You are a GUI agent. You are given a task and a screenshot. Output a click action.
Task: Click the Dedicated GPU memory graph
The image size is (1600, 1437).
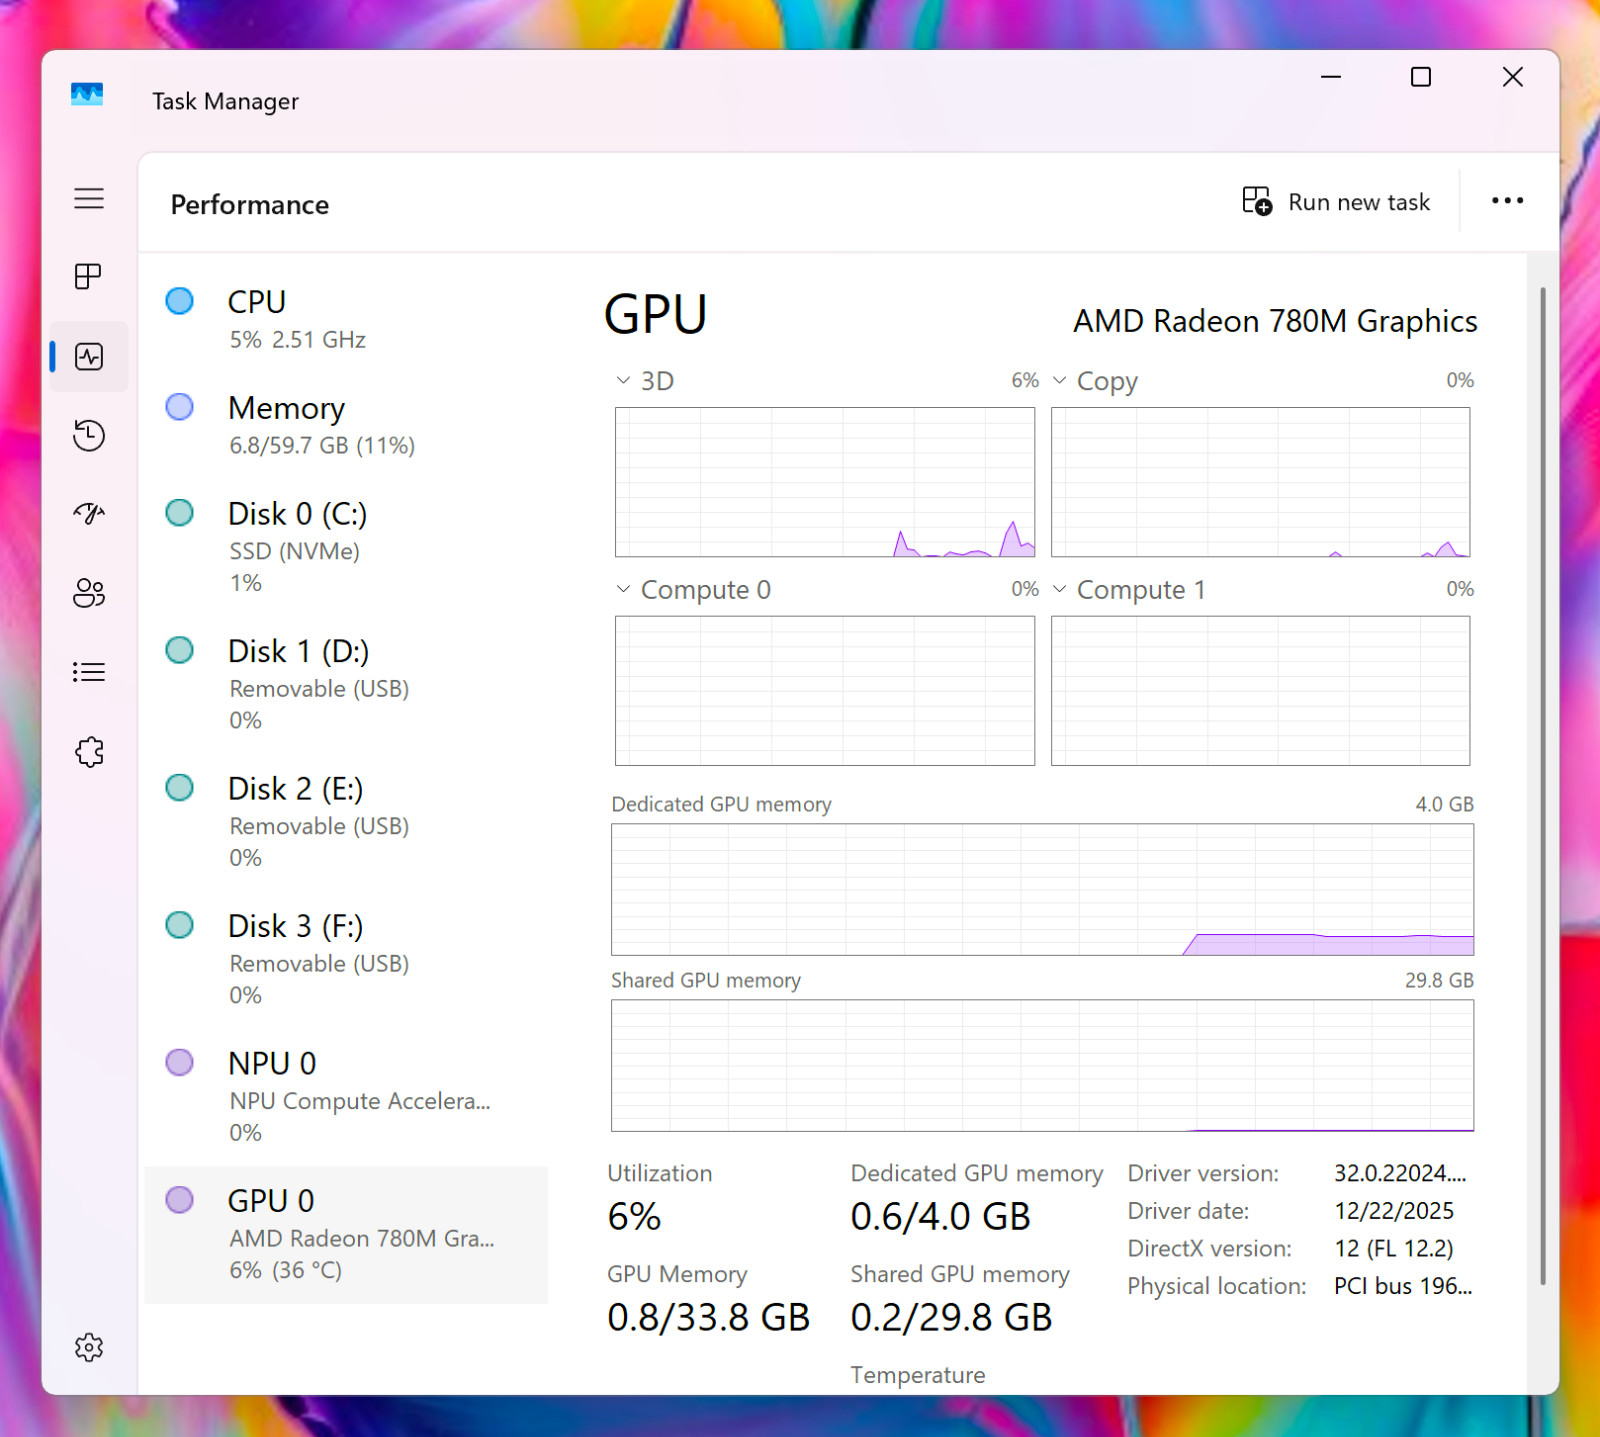coord(1042,890)
